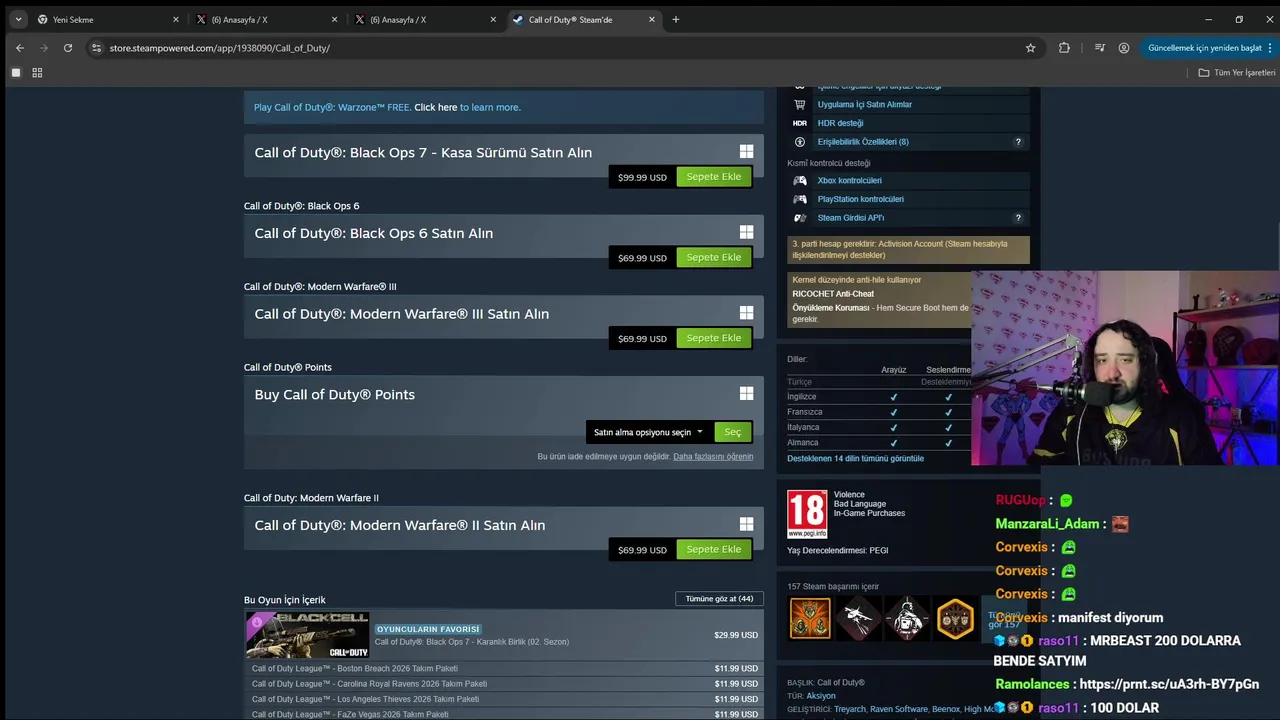
Task: Click the Steam Girdisi API icon
Action: (800, 218)
